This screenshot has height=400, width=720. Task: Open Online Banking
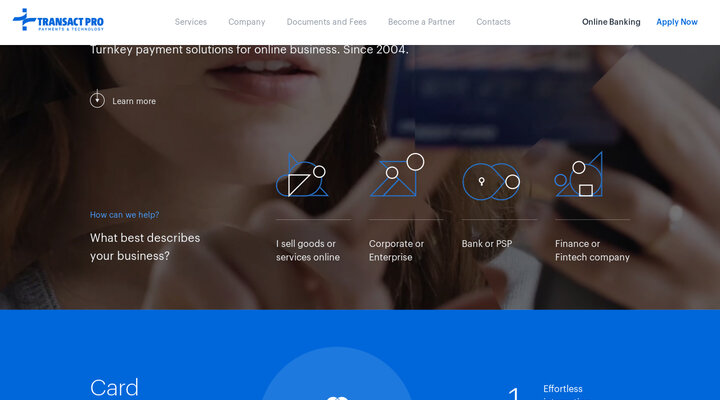tap(611, 22)
